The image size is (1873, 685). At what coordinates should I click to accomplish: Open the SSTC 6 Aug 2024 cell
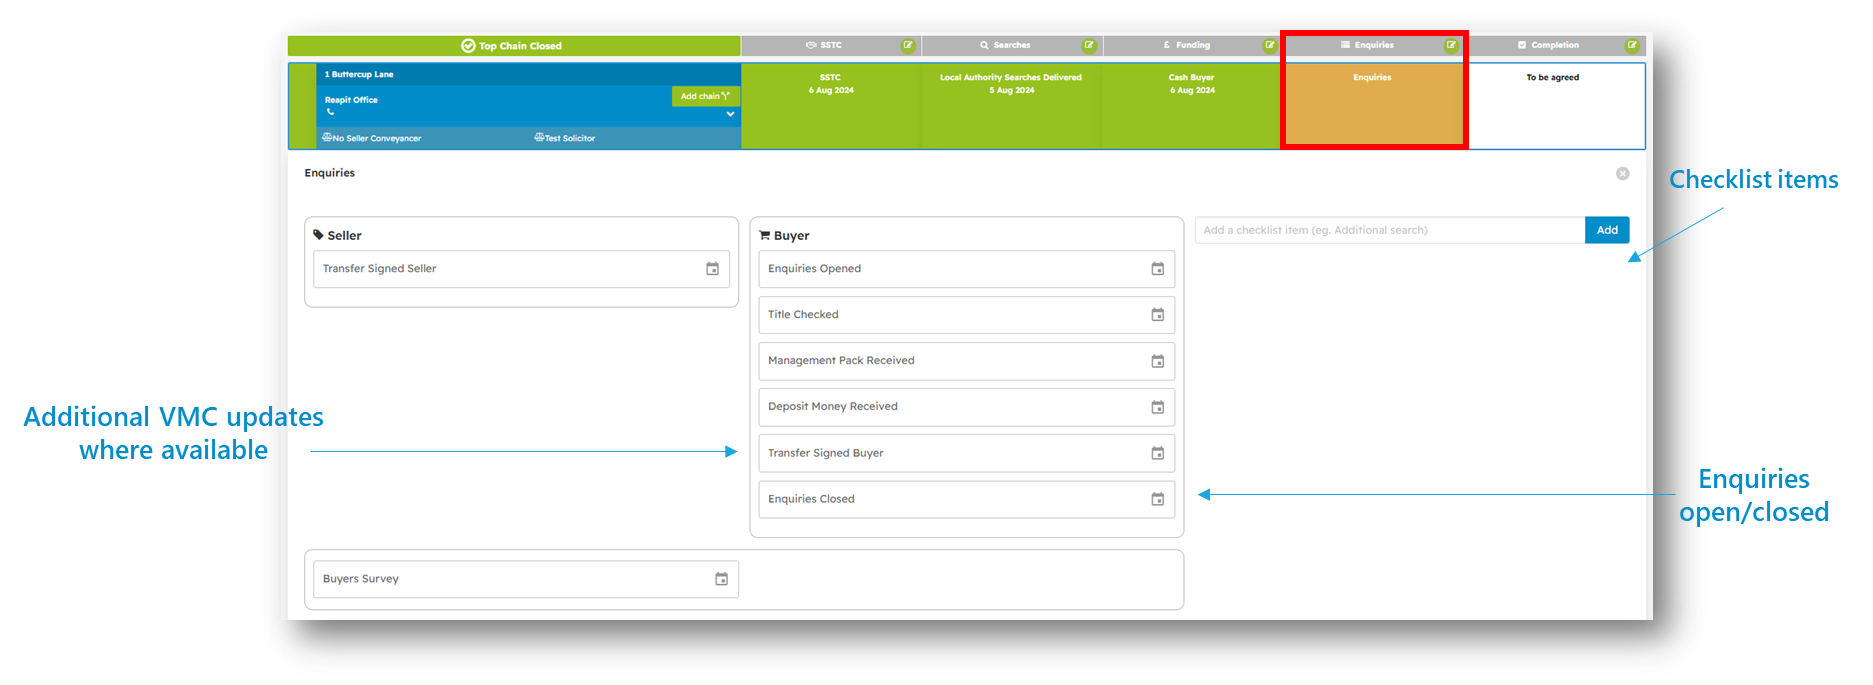(x=831, y=106)
